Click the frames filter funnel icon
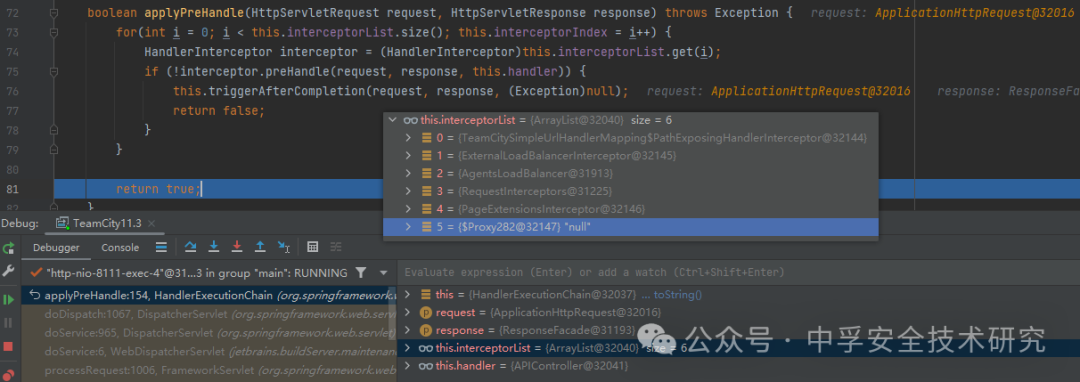 361,273
